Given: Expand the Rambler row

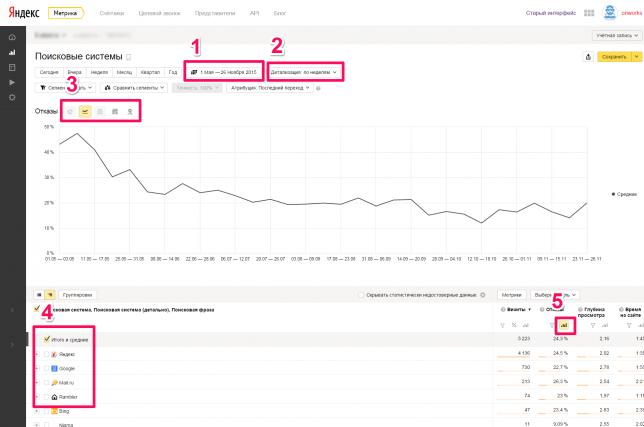Looking at the screenshot, I should [x=37, y=397].
